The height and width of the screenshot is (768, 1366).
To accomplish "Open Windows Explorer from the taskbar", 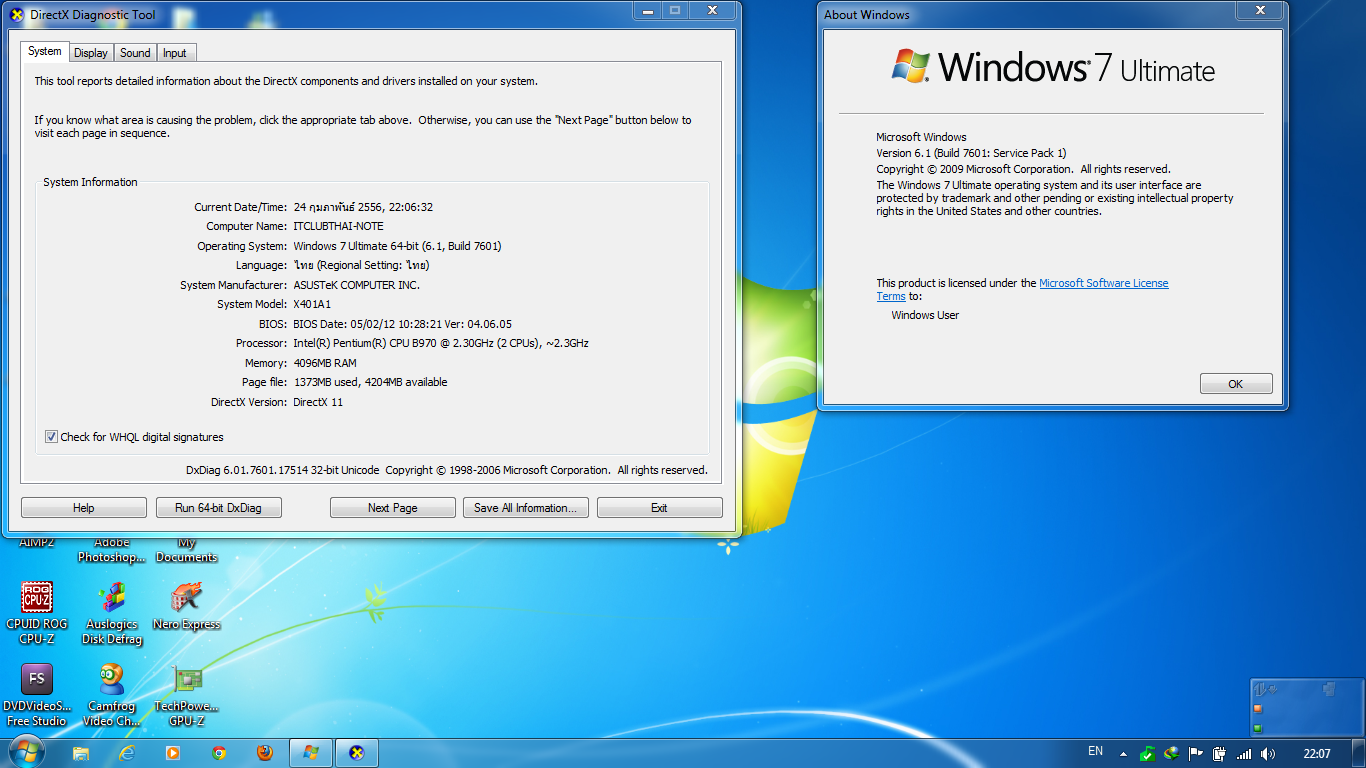I will click(x=81, y=753).
